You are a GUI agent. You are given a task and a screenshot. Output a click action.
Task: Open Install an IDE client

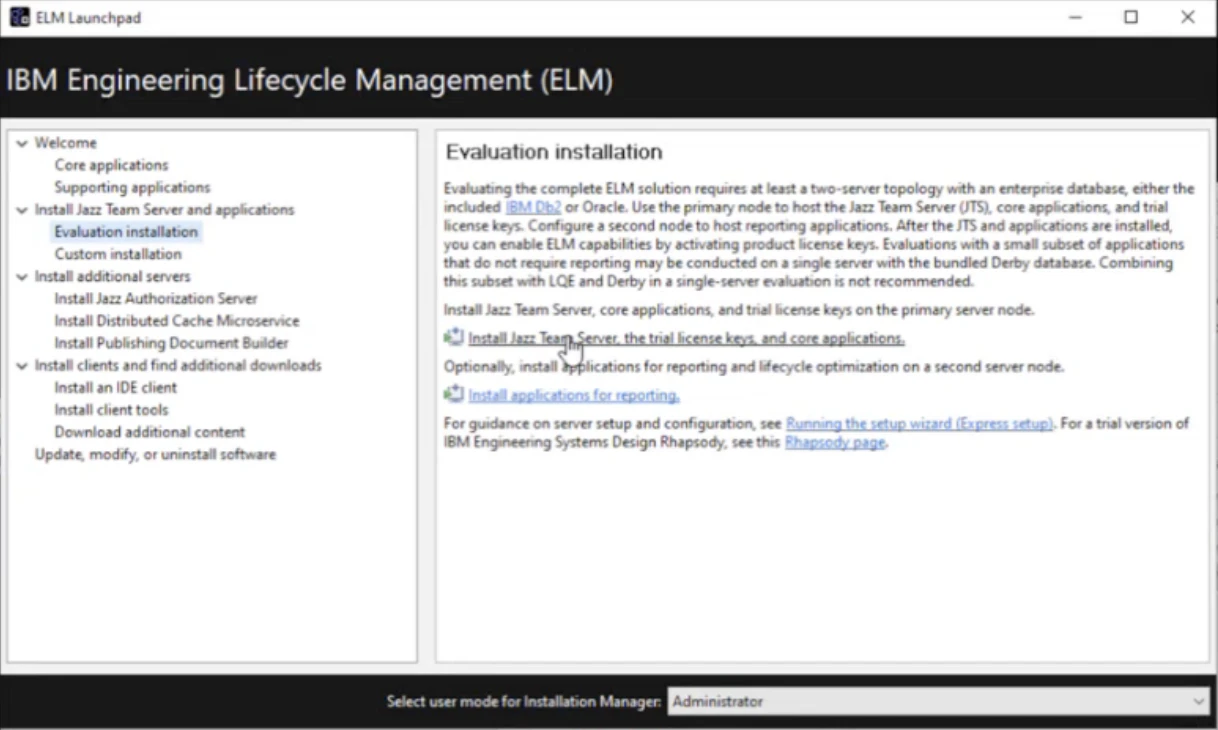point(116,388)
